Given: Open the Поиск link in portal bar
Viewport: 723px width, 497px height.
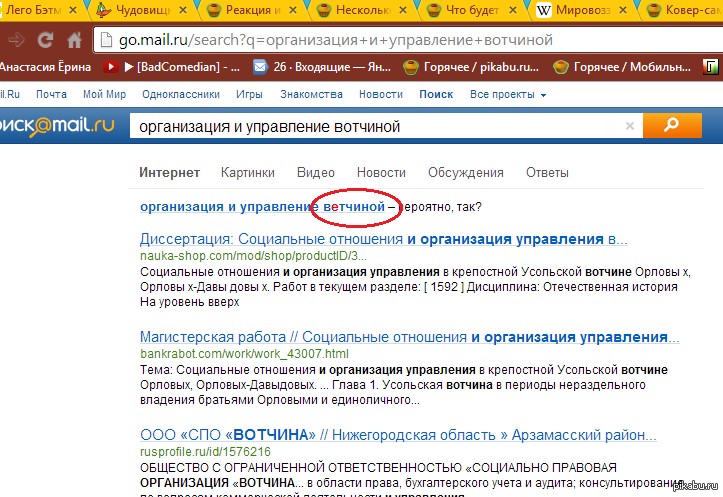Looking at the screenshot, I should [x=436, y=95].
